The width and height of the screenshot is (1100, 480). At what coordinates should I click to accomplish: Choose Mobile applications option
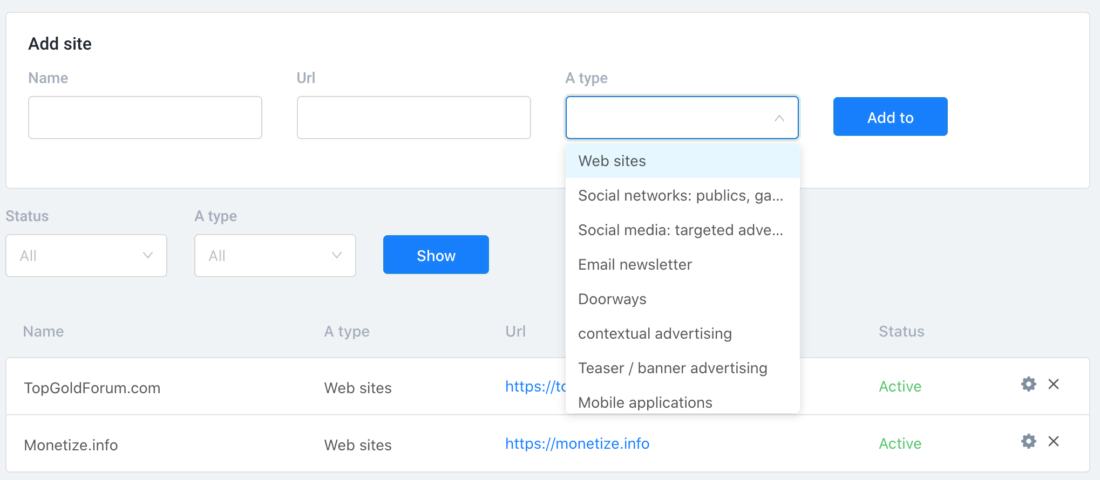683,401
